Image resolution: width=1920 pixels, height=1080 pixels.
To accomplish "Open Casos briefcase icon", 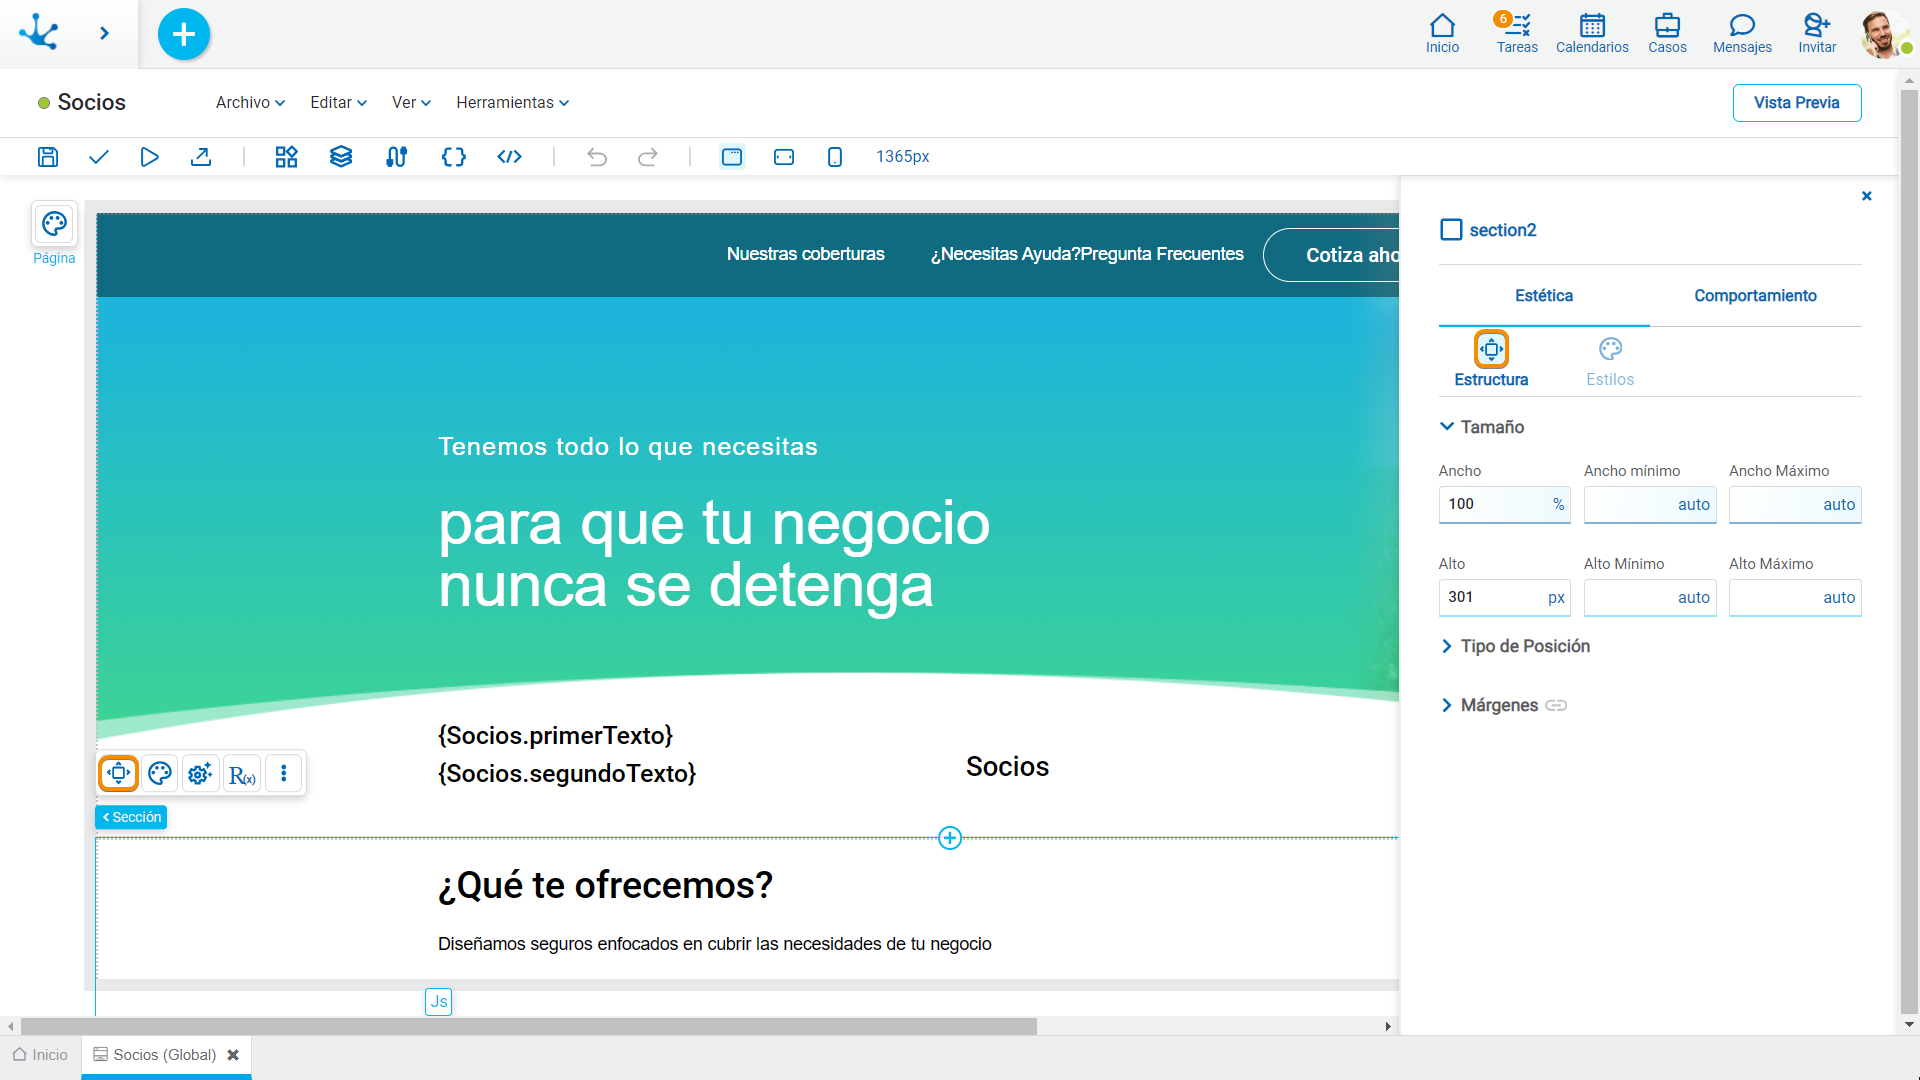I will tap(1667, 34).
